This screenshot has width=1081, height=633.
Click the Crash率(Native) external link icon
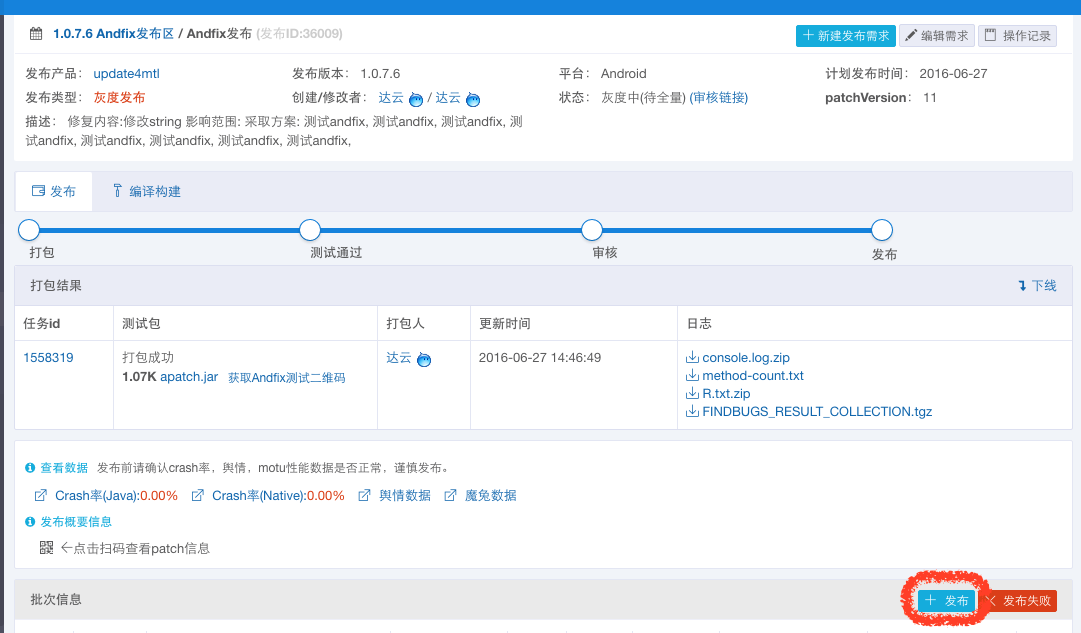pos(198,496)
